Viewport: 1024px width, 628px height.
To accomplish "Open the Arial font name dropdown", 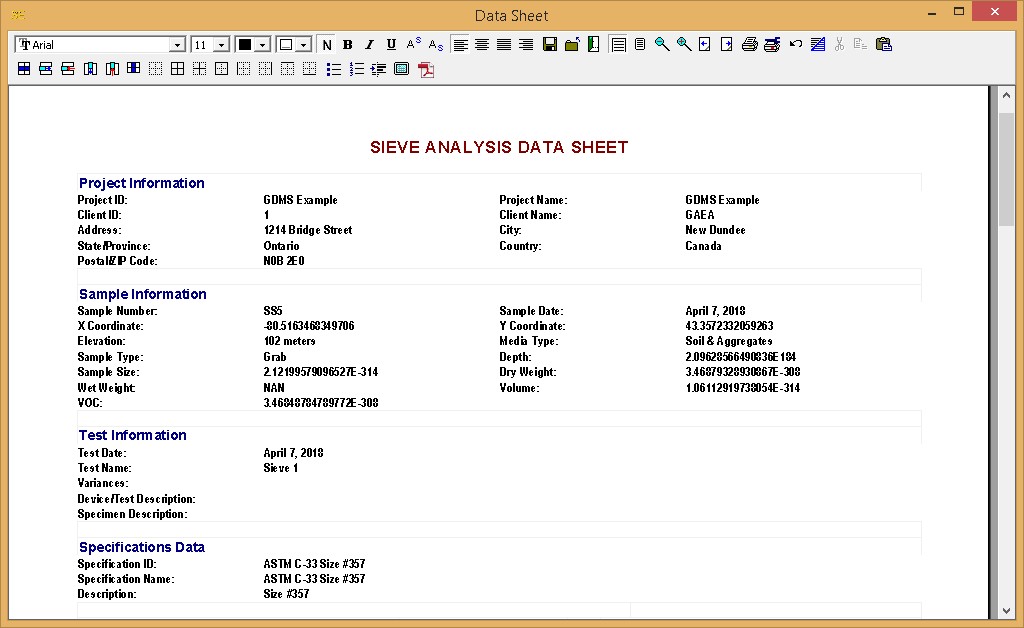I will 177,45.
